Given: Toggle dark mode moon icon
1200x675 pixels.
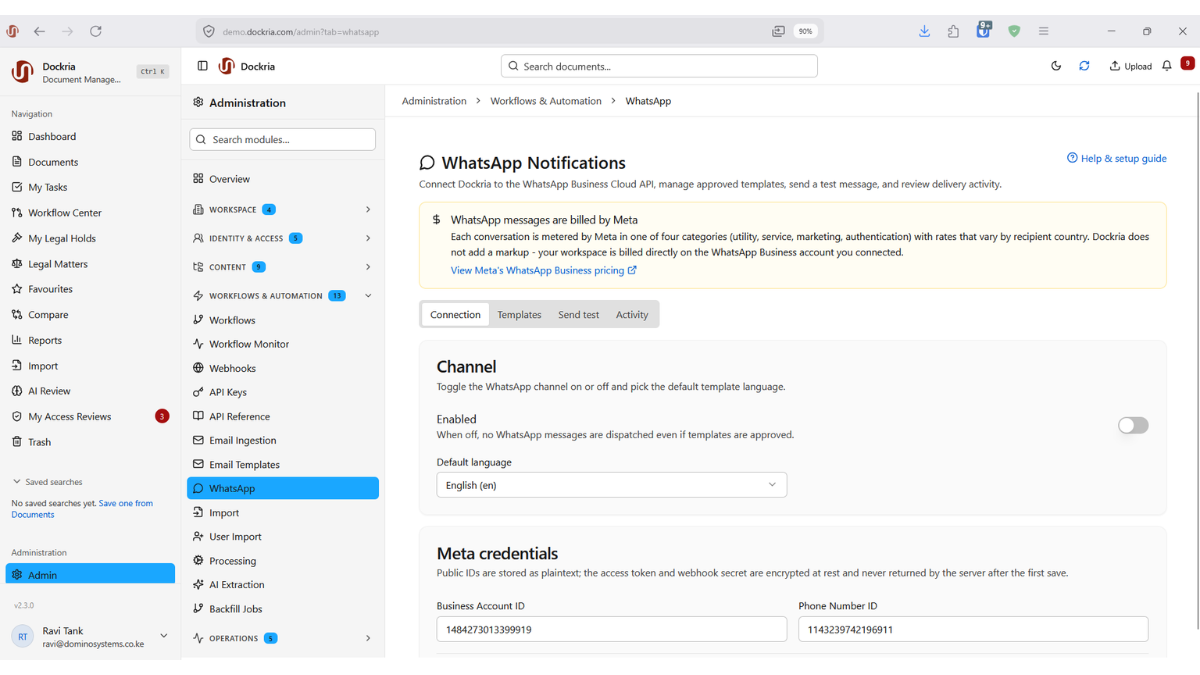Looking at the screenshot, I should tap(1056, 66).
